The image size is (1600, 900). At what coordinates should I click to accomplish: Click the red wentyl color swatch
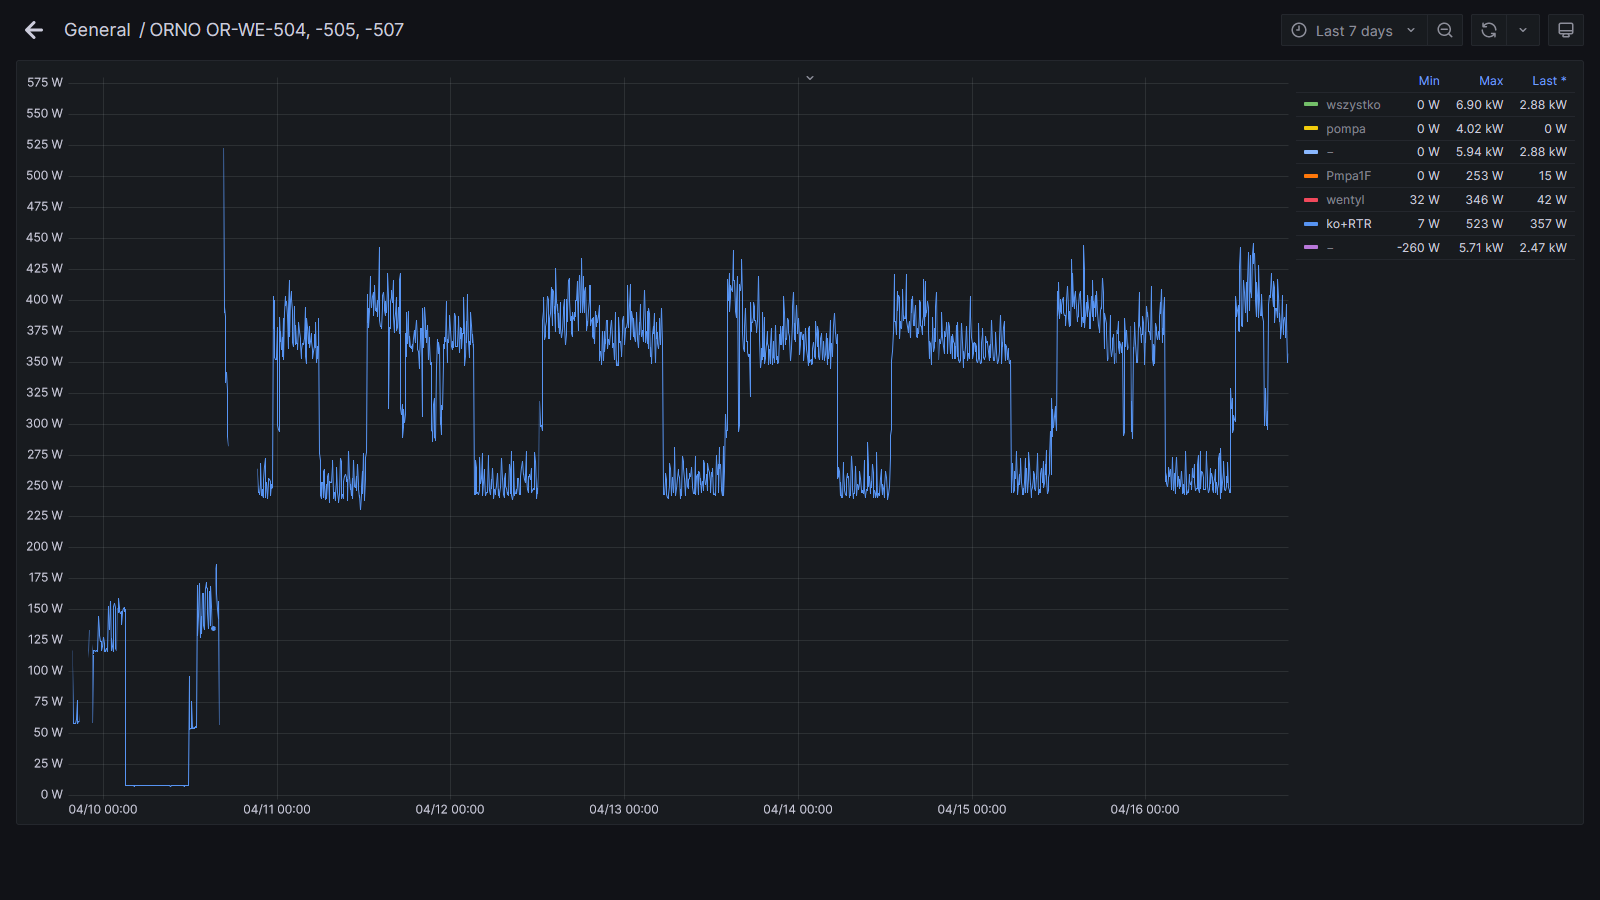[1311, 200]
